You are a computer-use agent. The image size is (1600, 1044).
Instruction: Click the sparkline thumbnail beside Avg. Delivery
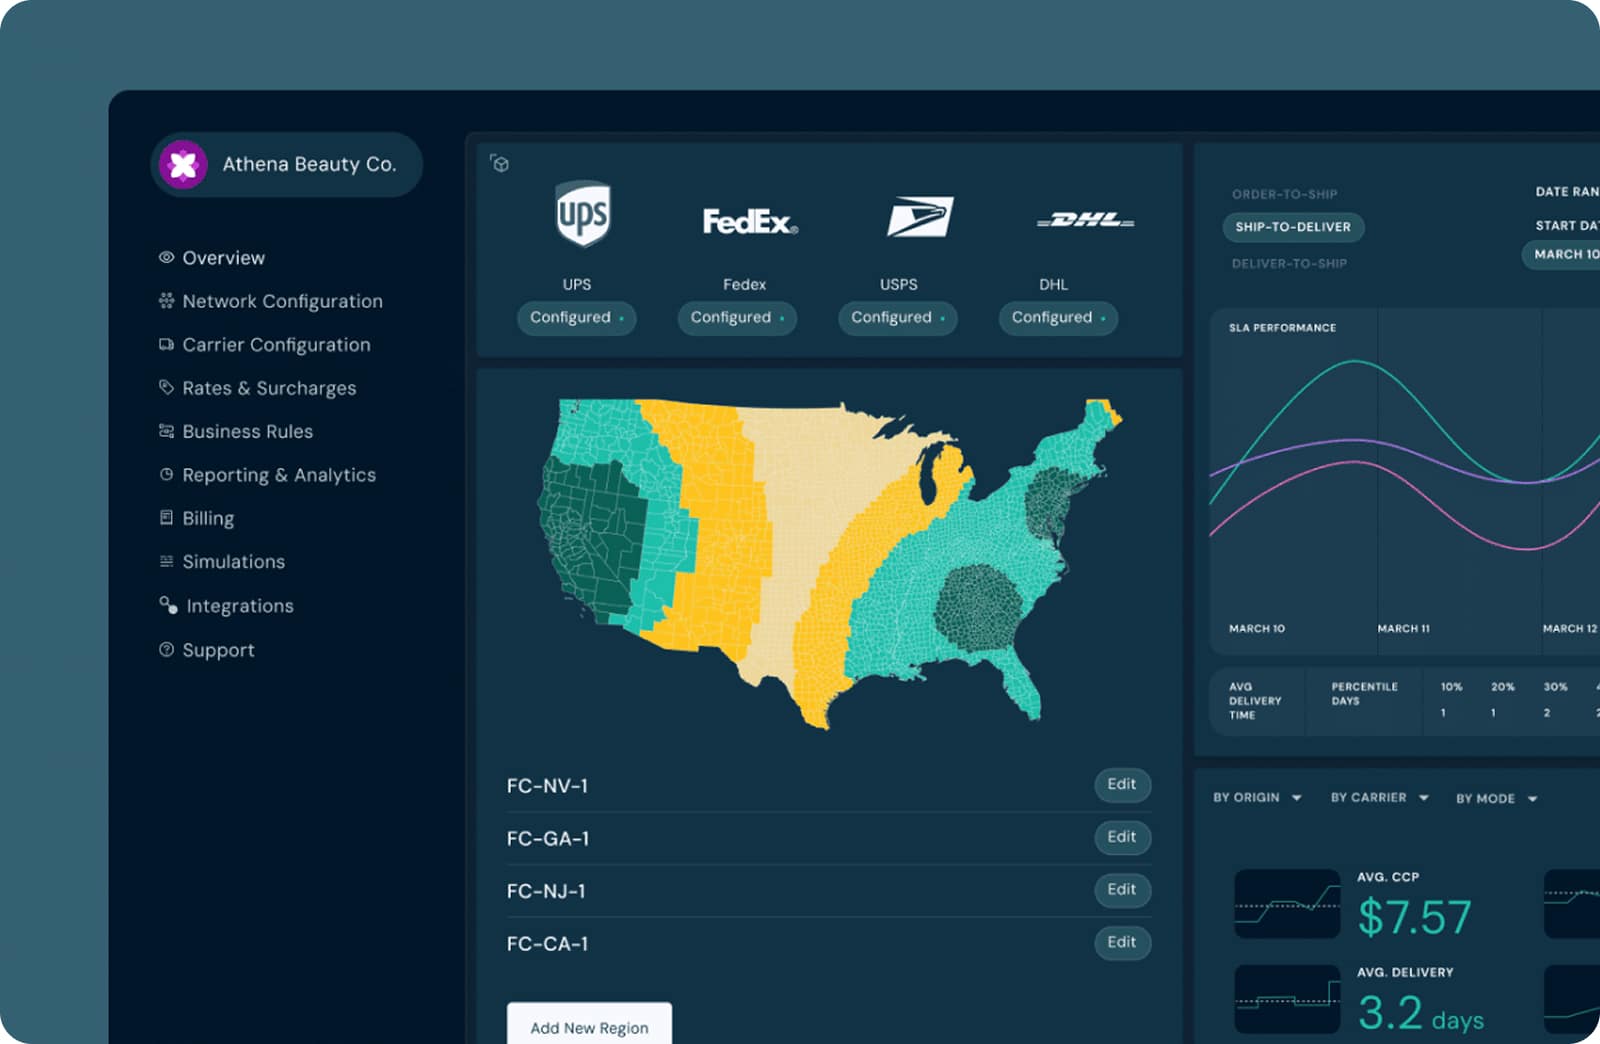(x=1287, y=998)
